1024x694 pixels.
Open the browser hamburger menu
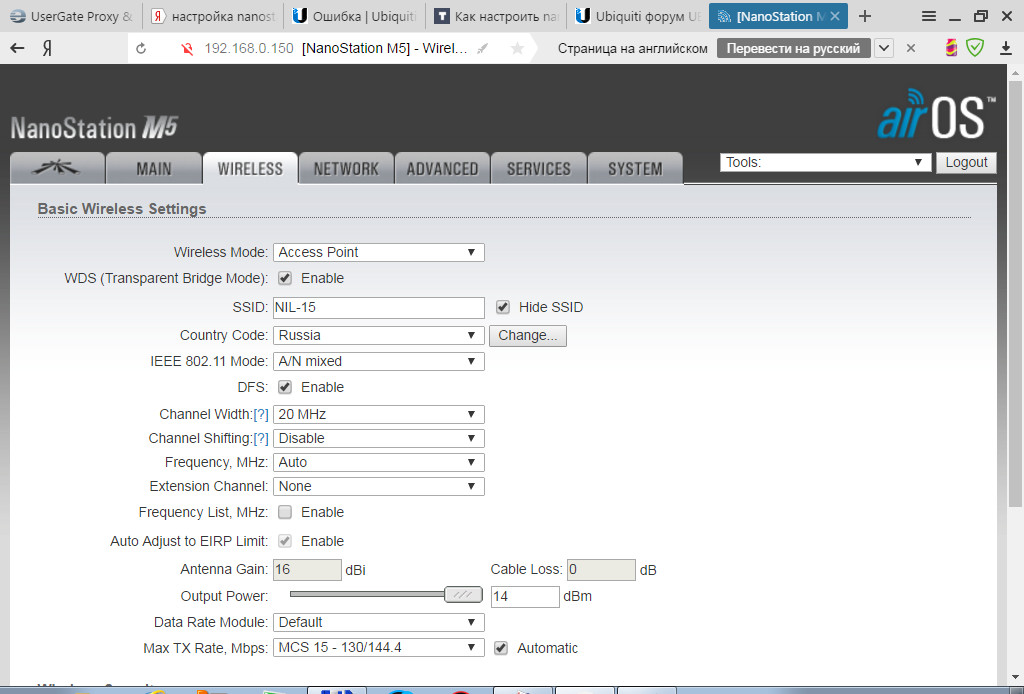(929, 16)
